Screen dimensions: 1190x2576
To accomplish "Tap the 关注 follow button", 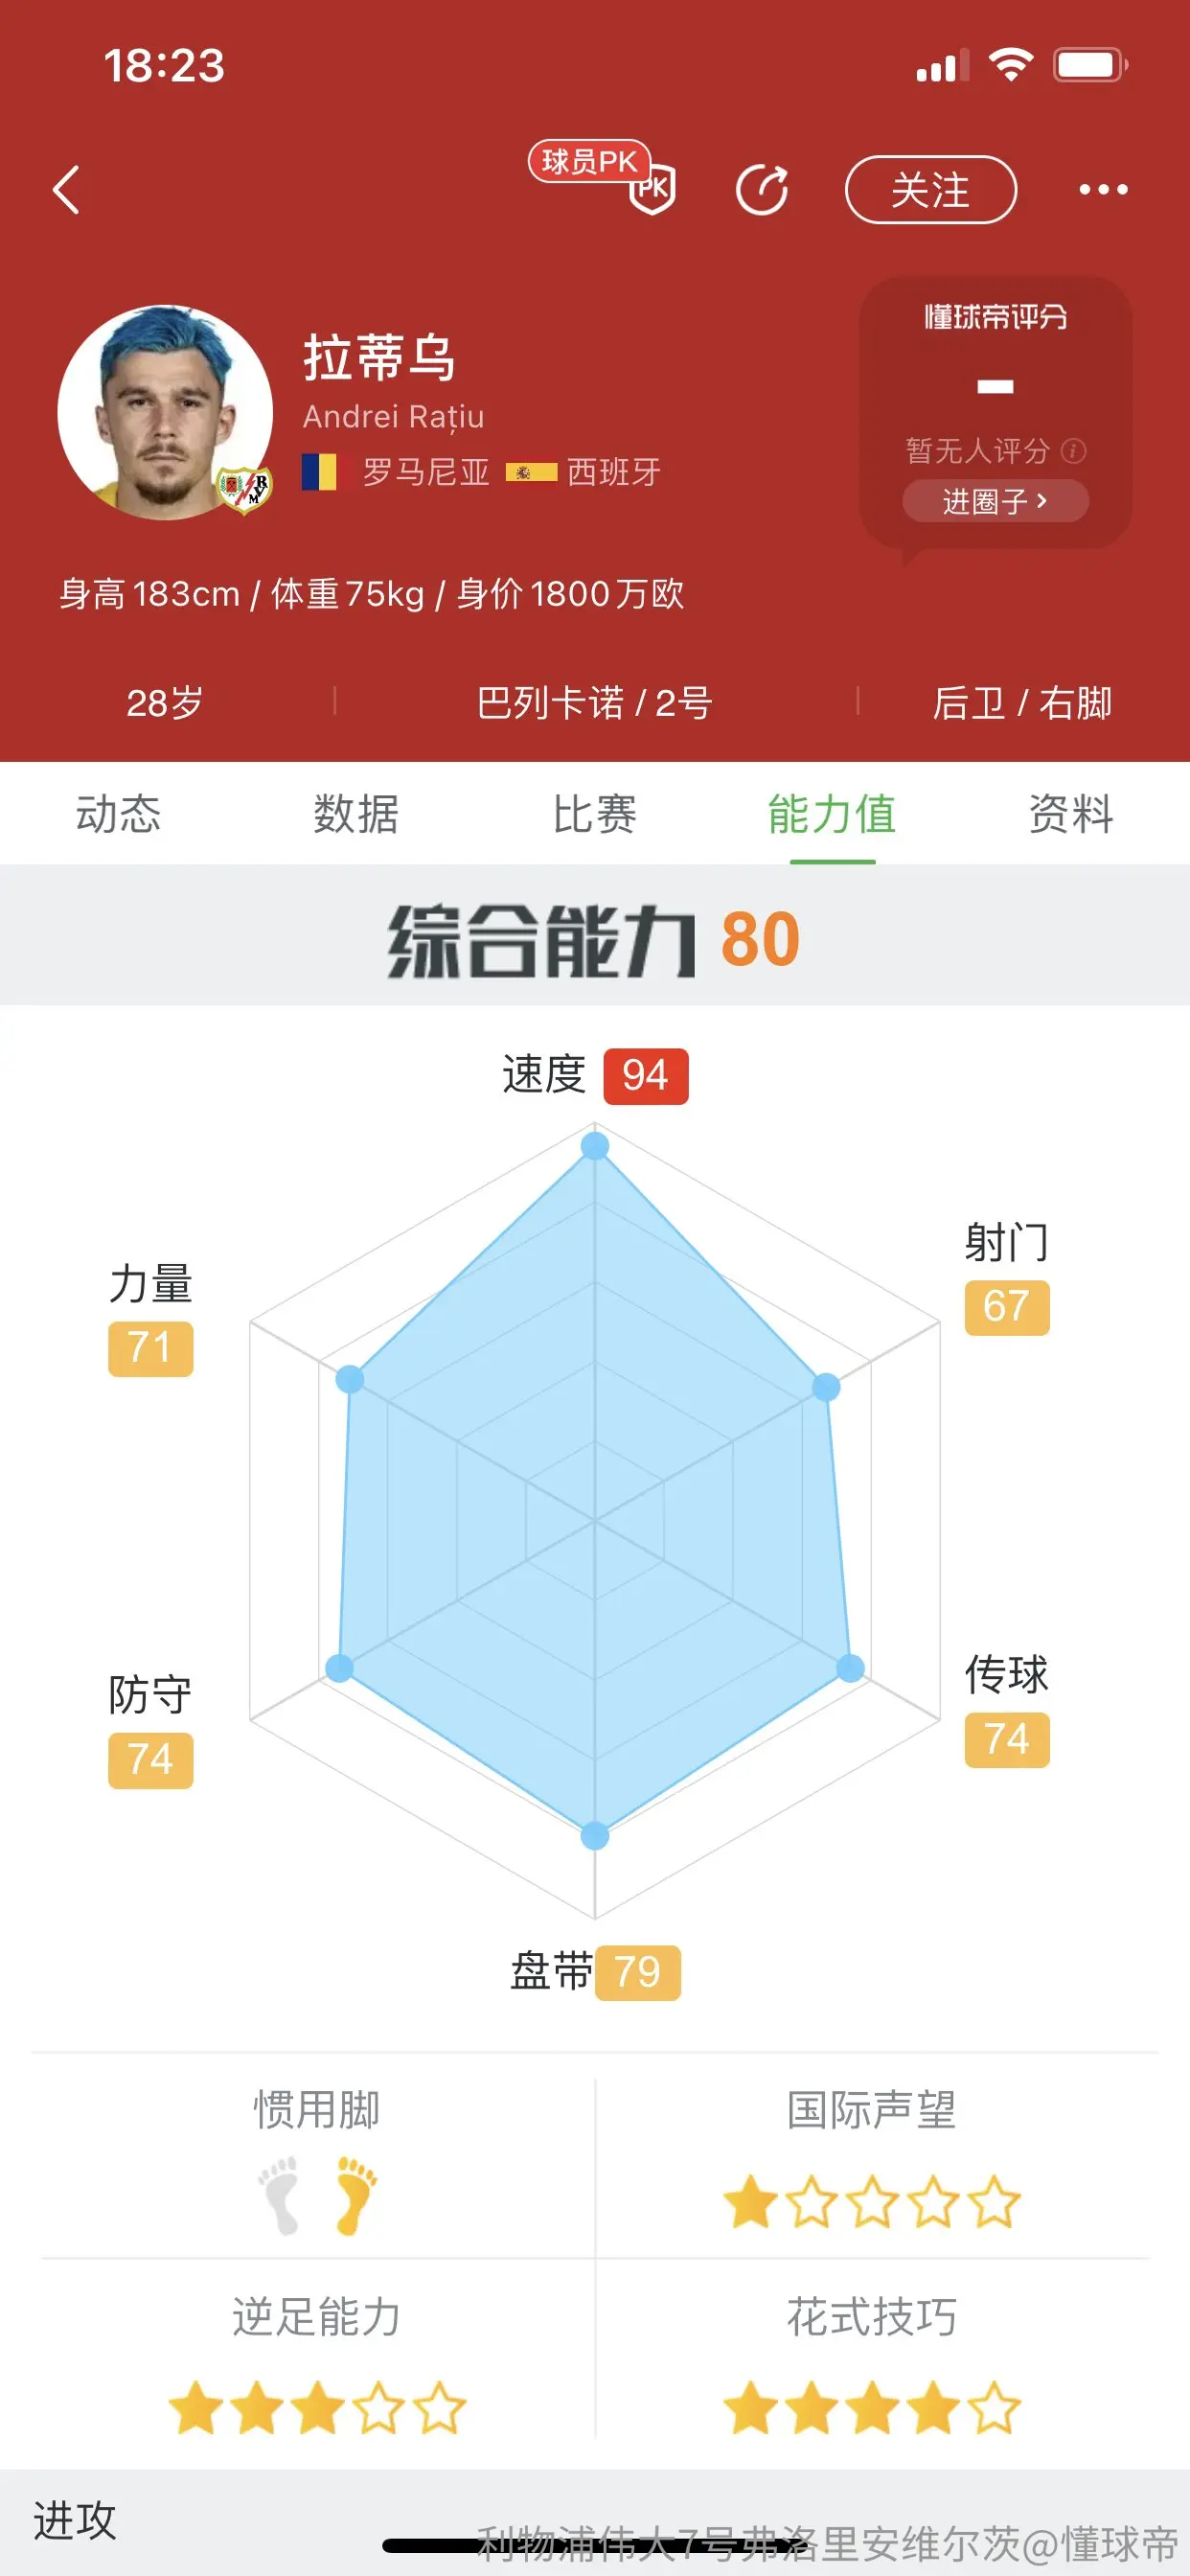I will click(x=931, y=190).
